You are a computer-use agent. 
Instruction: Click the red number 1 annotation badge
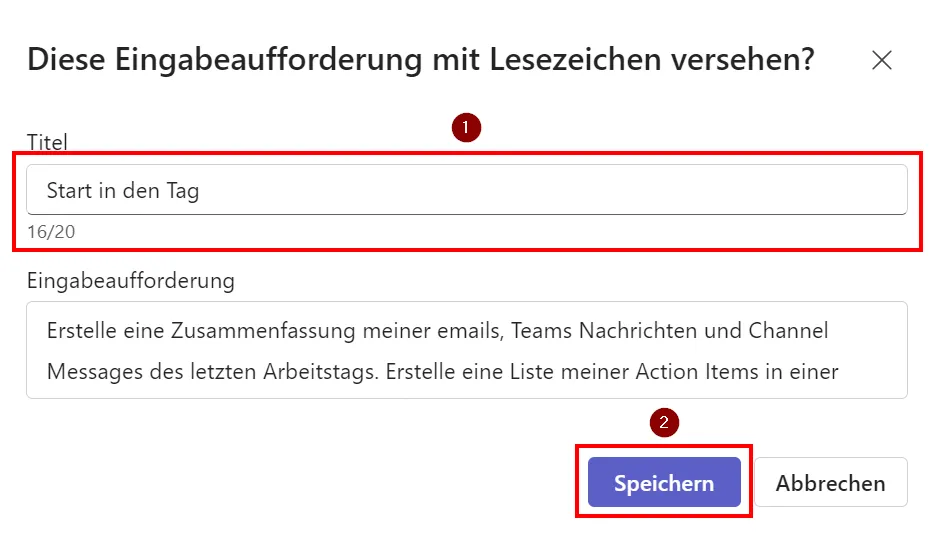coord(466,128)
